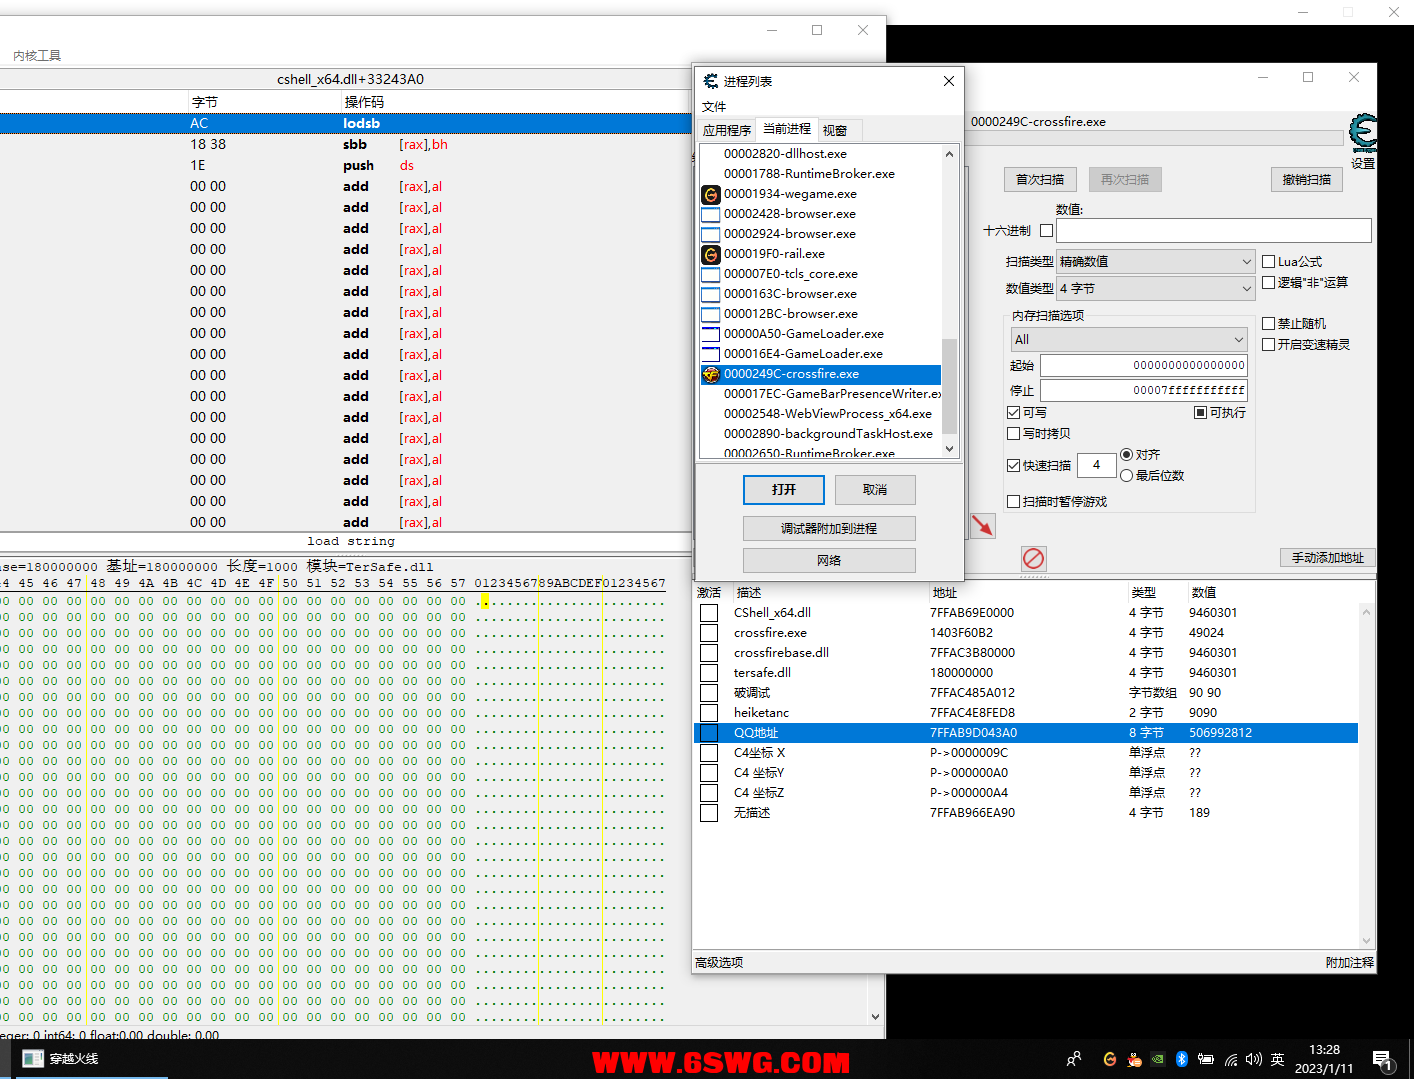Open 内核工具 menu
1414x1079 pixels.
(x=37, y=56)
